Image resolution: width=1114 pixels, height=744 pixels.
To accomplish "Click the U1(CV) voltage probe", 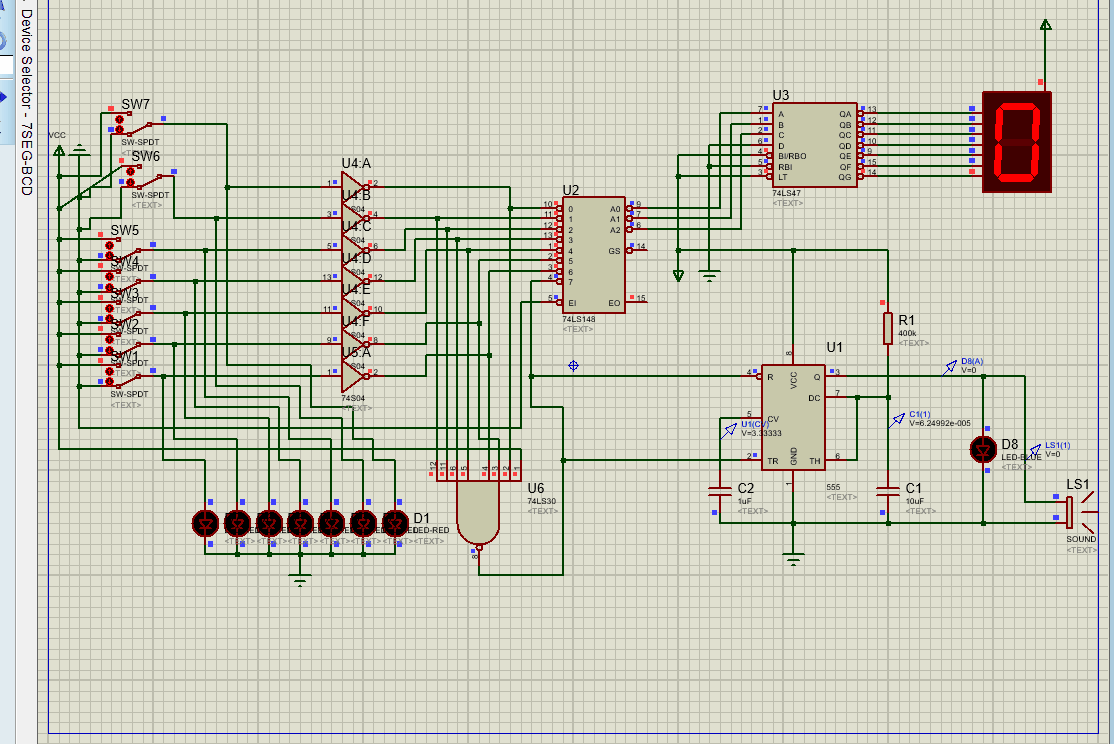I will pyautogui.click(x=729, y=431).
